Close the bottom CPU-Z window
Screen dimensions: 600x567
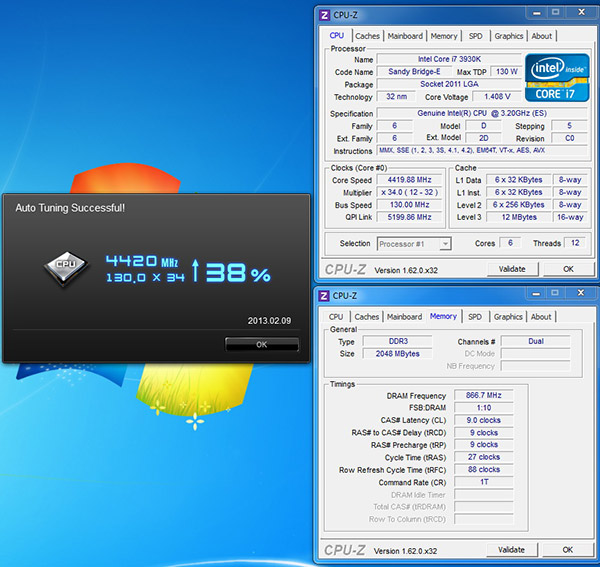click(x=581, y=293)
